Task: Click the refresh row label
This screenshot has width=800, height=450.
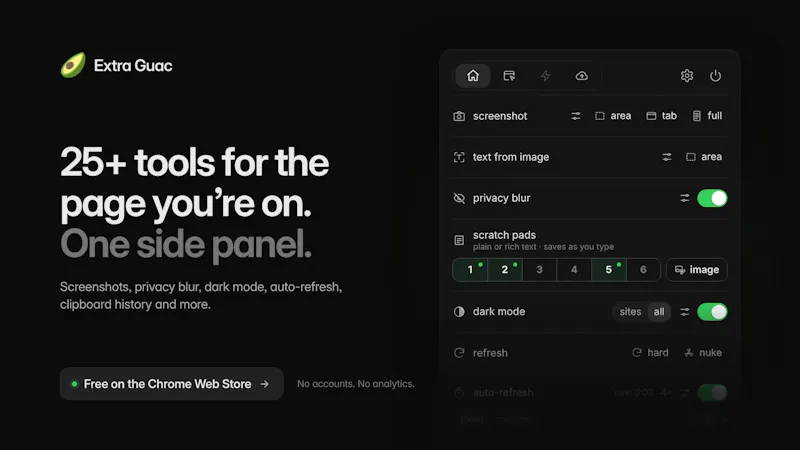Action: point(490,353)
